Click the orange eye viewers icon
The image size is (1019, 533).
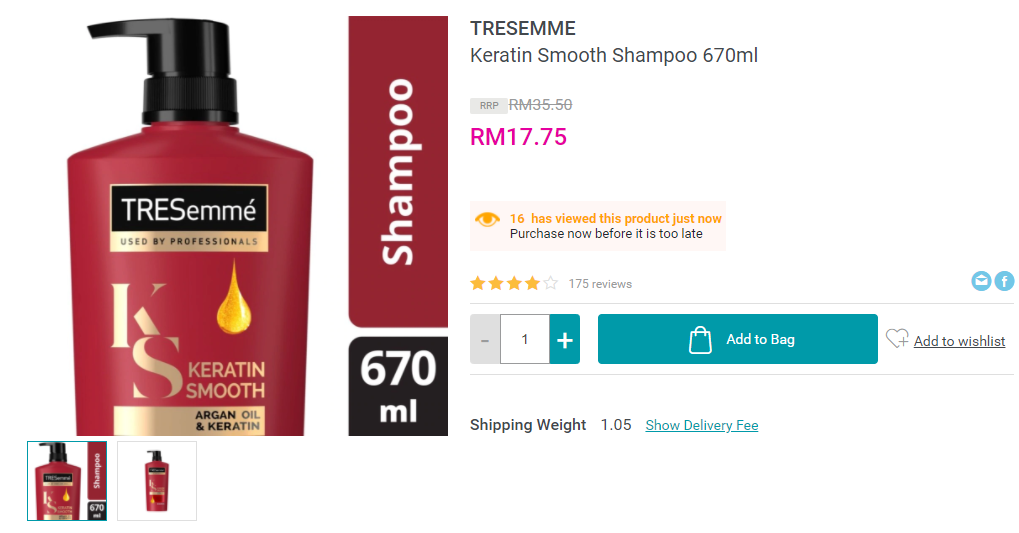pos(487,220)
